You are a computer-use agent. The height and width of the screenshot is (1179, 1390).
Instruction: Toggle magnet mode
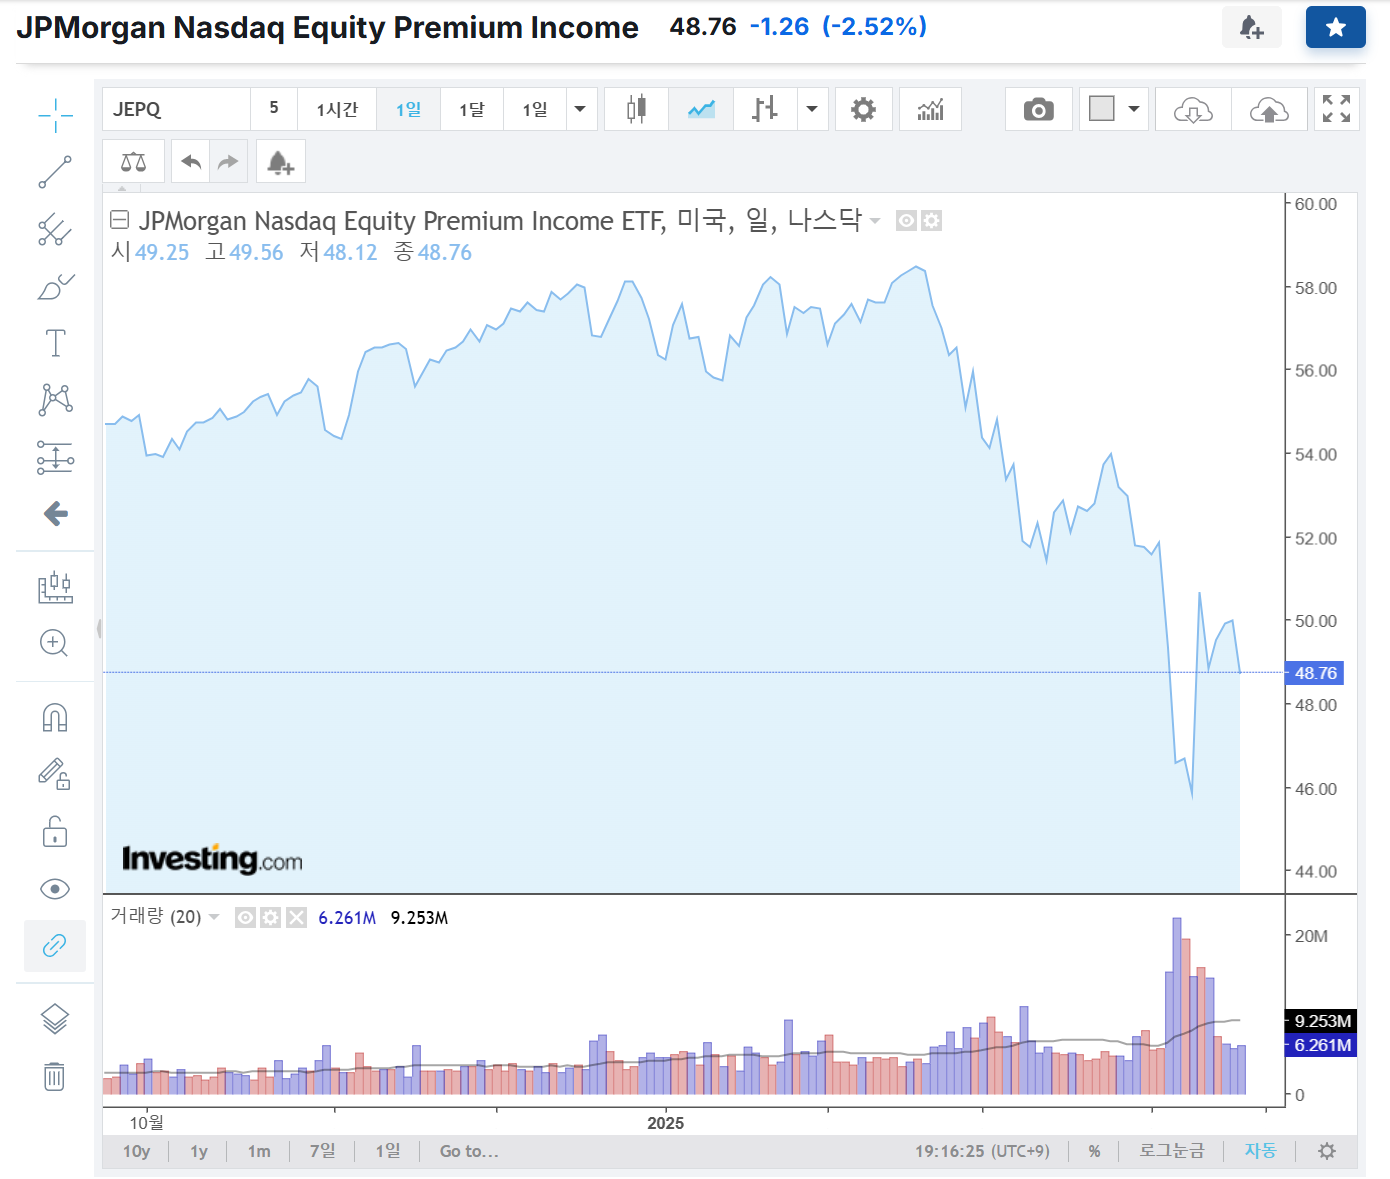[x=55, y=718]
